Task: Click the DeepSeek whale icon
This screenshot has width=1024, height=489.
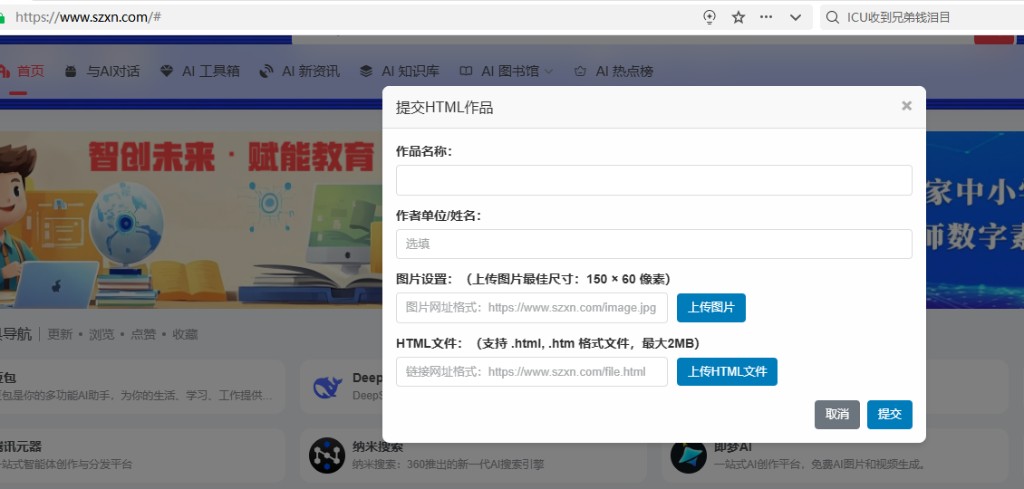Action: (x=327, y=386)
